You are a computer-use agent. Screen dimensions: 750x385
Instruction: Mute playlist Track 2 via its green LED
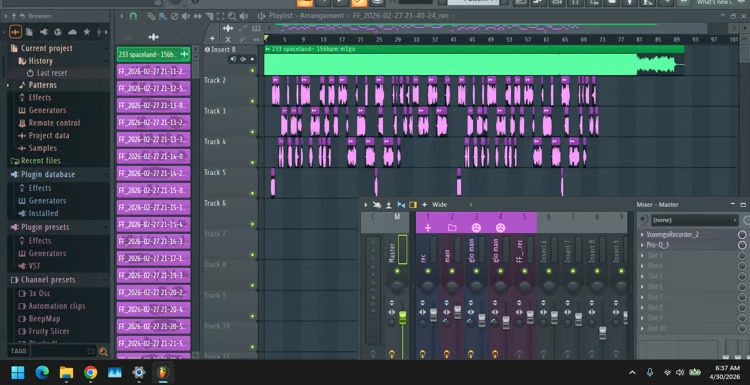click(253, 101)
